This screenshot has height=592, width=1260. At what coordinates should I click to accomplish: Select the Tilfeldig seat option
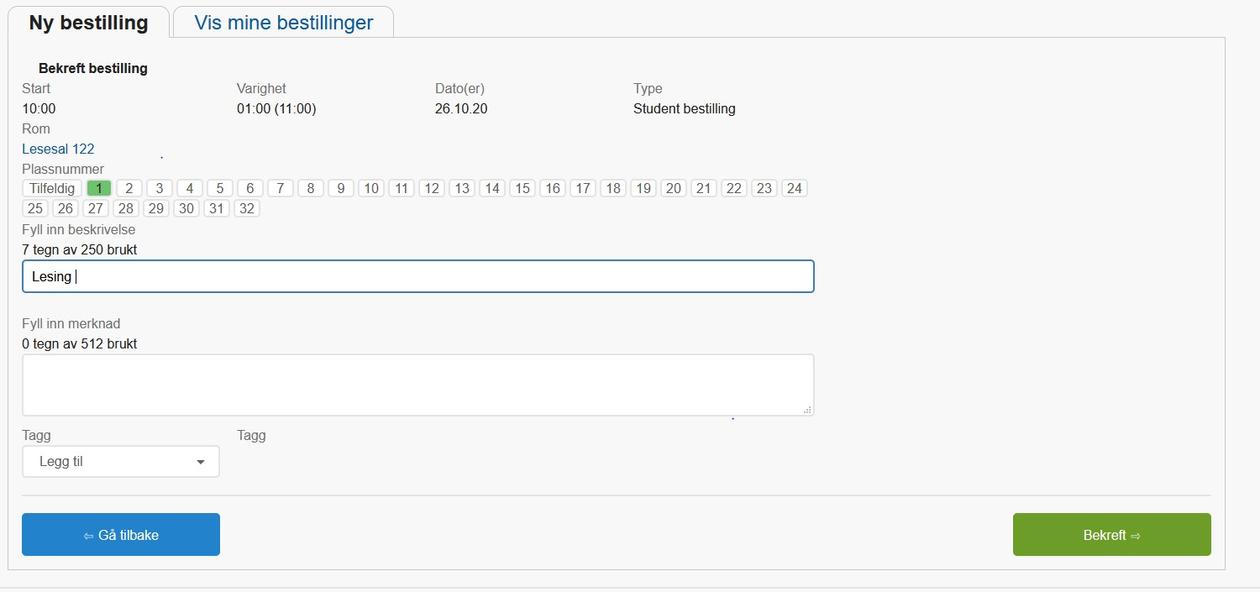(52, 188)
